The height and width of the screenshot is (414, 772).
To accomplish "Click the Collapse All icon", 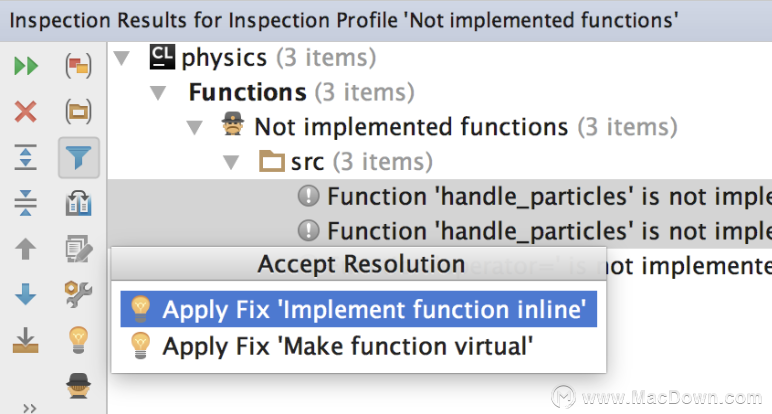I will [x=26, y=203].
